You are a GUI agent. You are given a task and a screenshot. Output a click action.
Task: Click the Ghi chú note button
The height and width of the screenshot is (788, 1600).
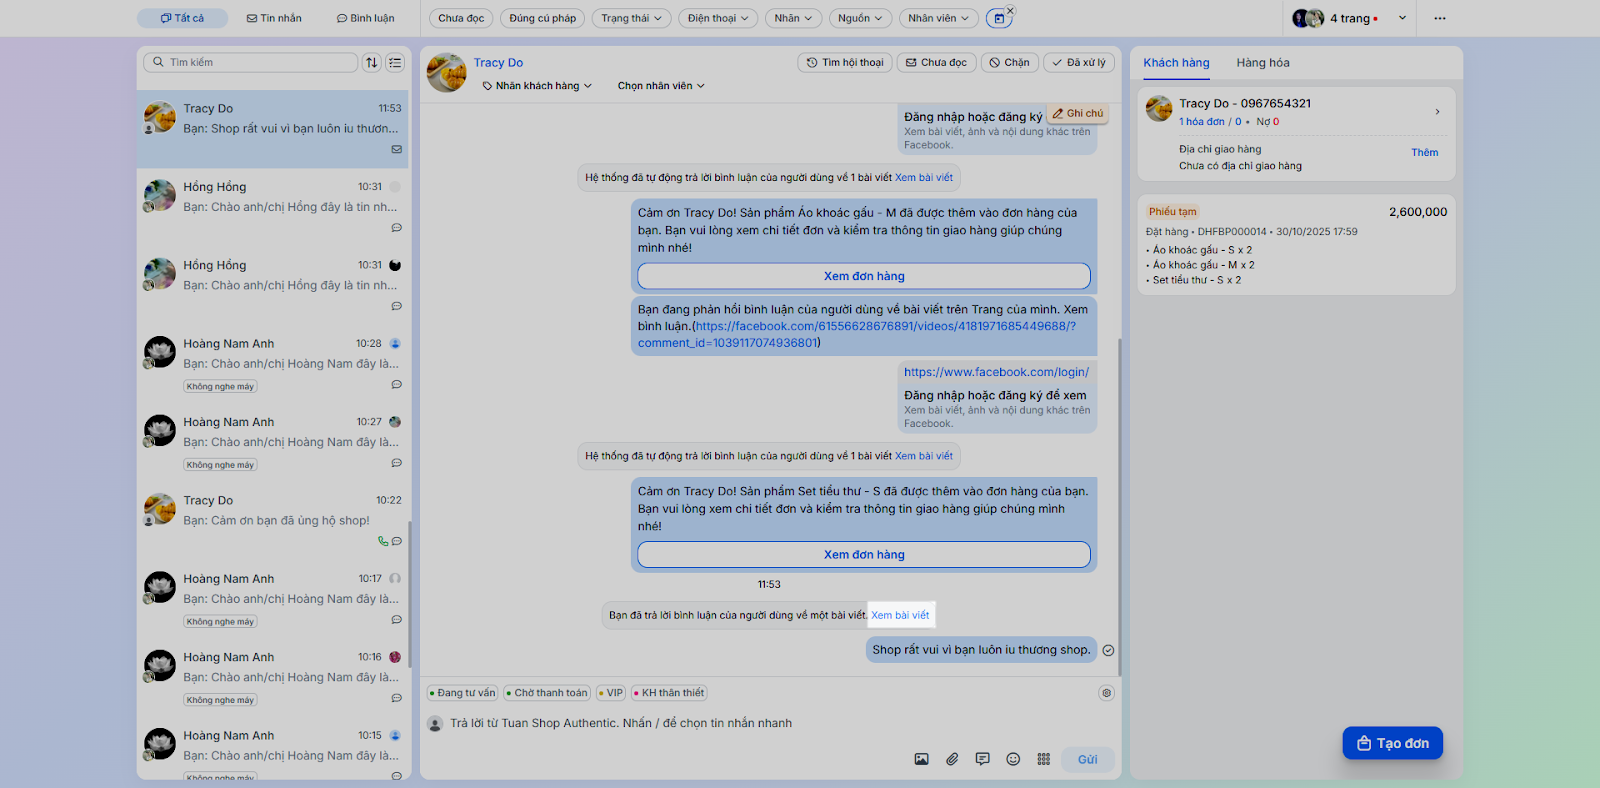[1078, 114]
